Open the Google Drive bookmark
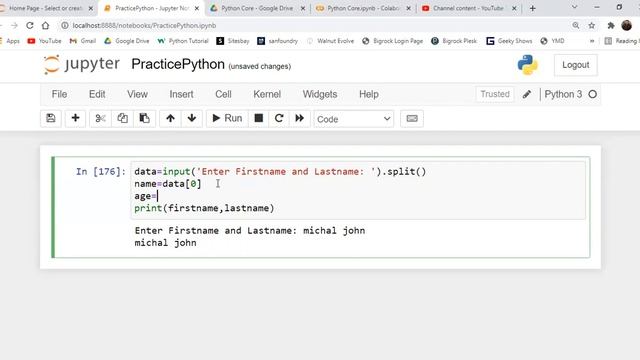This screenshot has width=640, height=360. pos(127,41)
